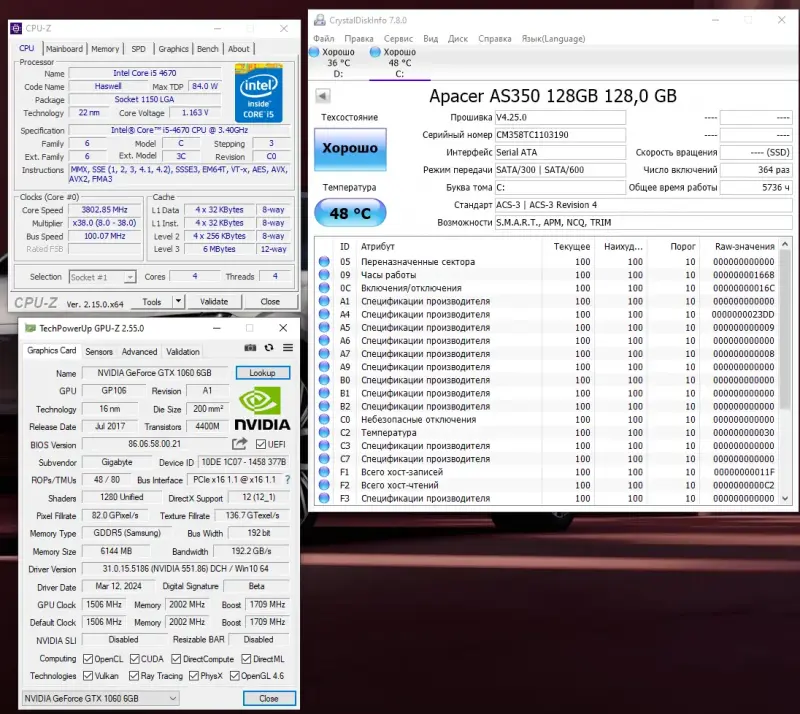Switch to CPU-Z Graphics tab
Viewport: 800px width, 714px height.
click(x=173, y=49)
